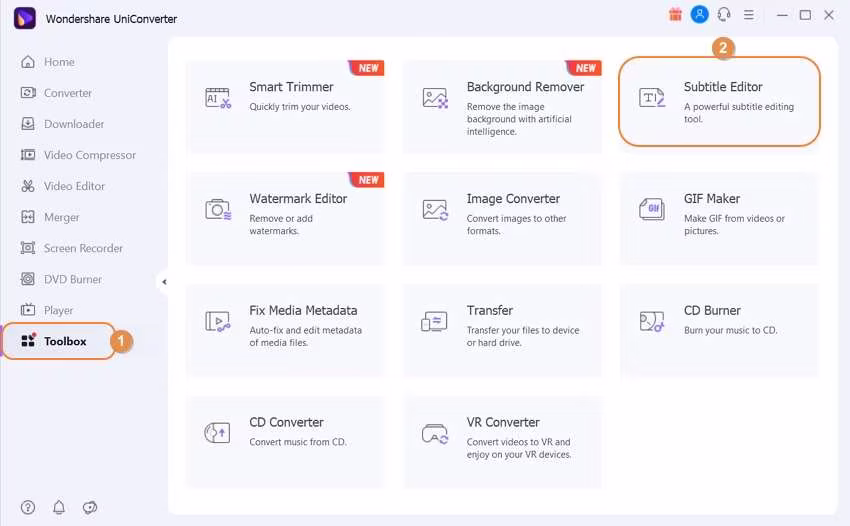Click the headset support icon
850x526 pixels.
tap(724, 15)
